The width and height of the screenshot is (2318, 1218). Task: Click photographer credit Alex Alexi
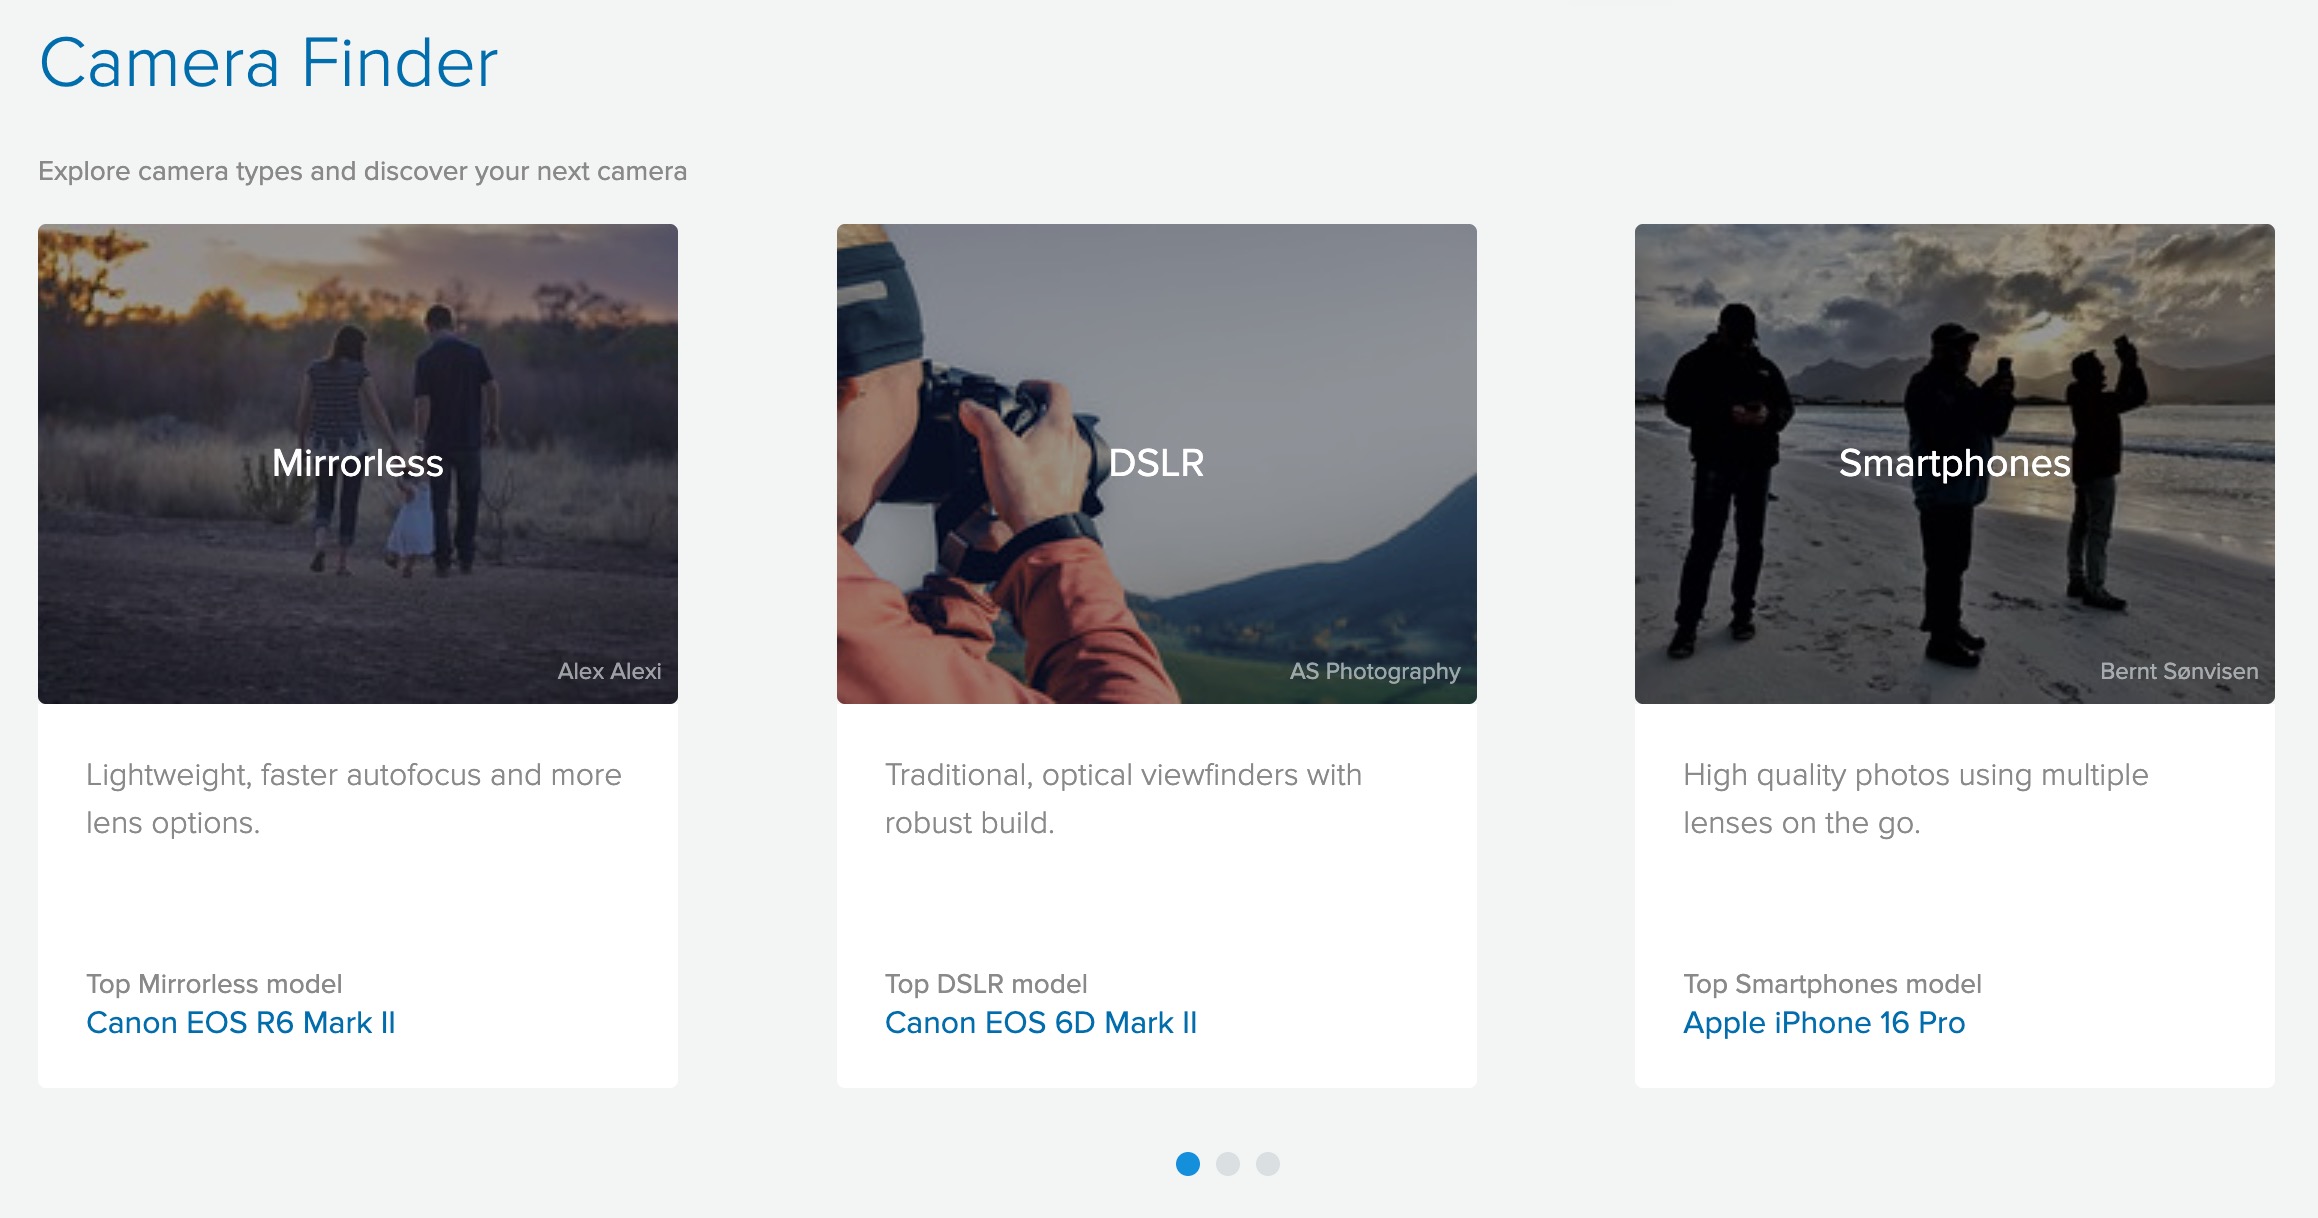609,671
